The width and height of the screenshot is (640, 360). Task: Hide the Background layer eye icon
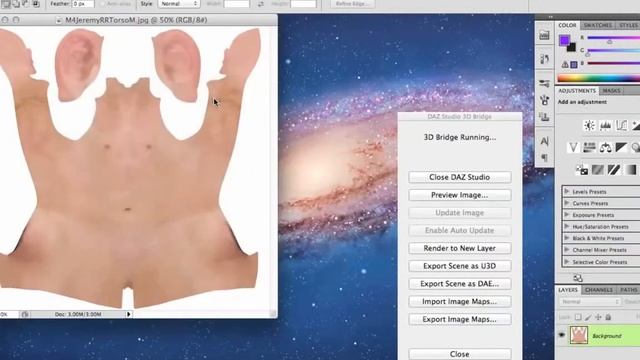(562, 335)
